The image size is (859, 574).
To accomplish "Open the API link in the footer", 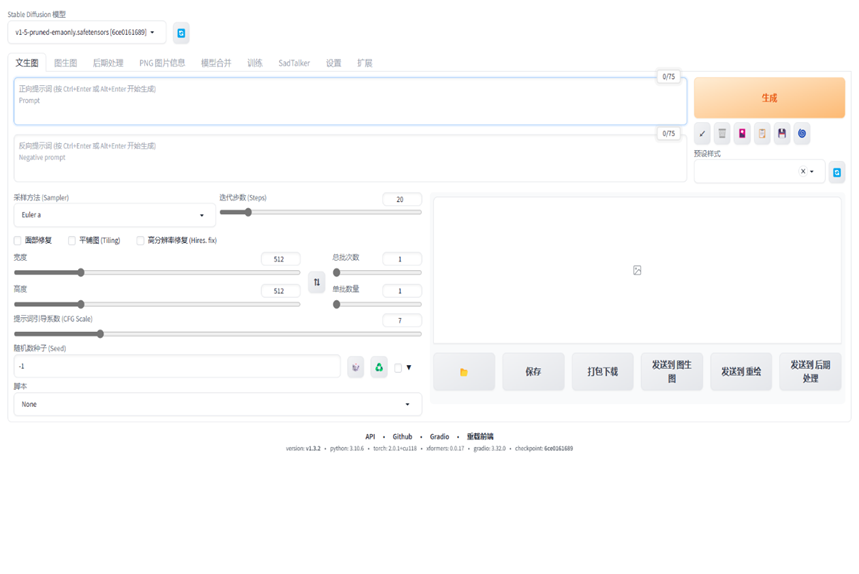I will click(370, 437).
